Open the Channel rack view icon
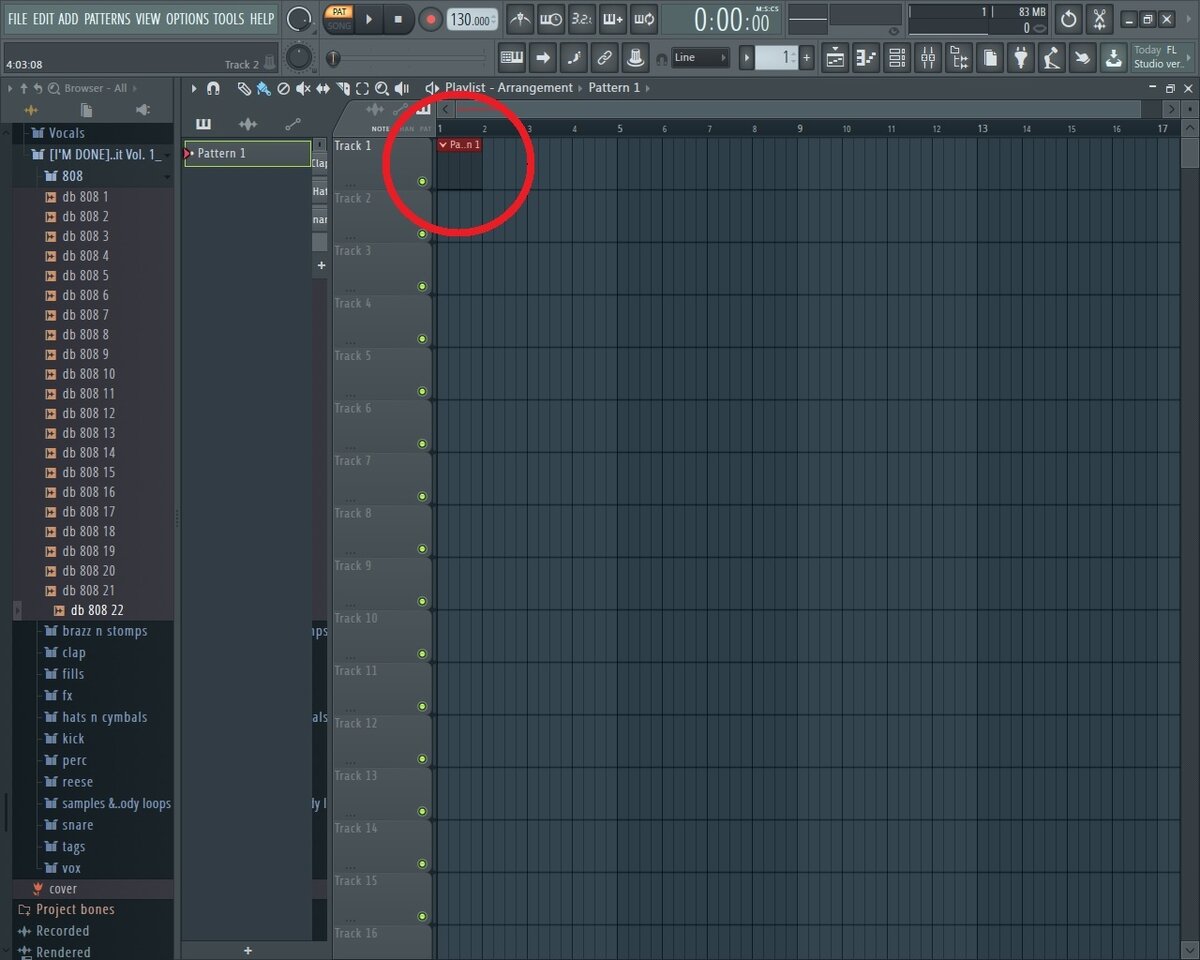Viewport: 1200px width, 960px height. pos(897,58)
